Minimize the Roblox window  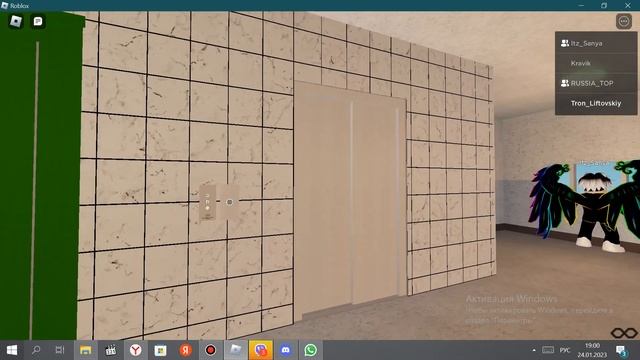[581, 5]
